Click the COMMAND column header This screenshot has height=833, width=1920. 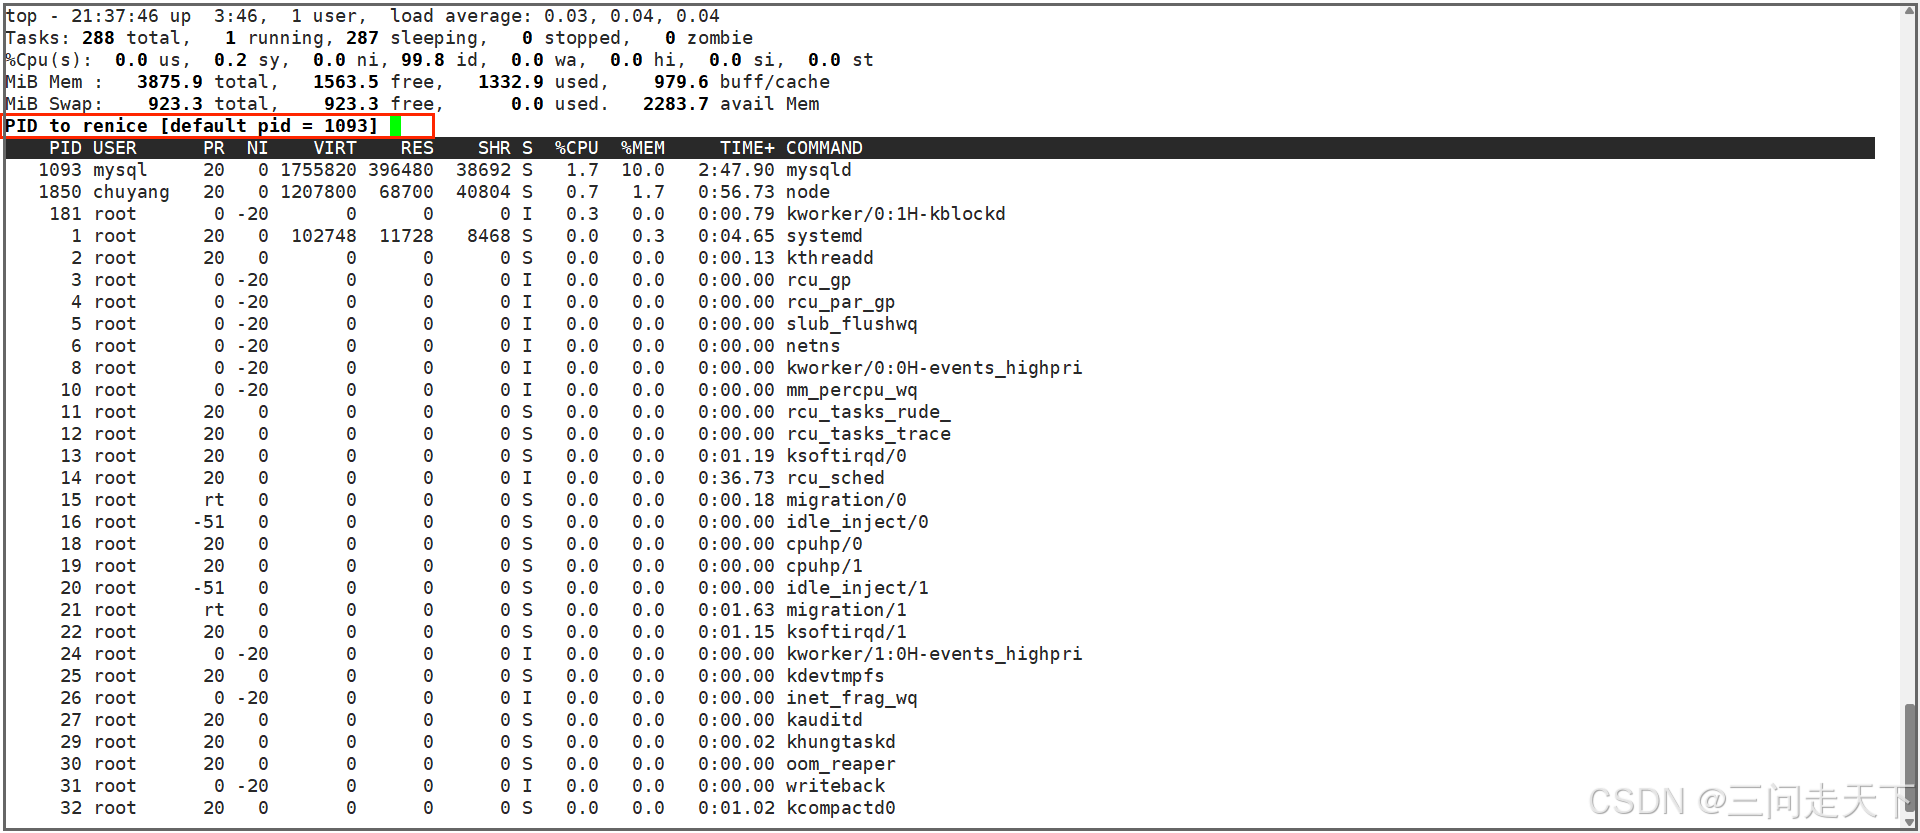(824, 148)
